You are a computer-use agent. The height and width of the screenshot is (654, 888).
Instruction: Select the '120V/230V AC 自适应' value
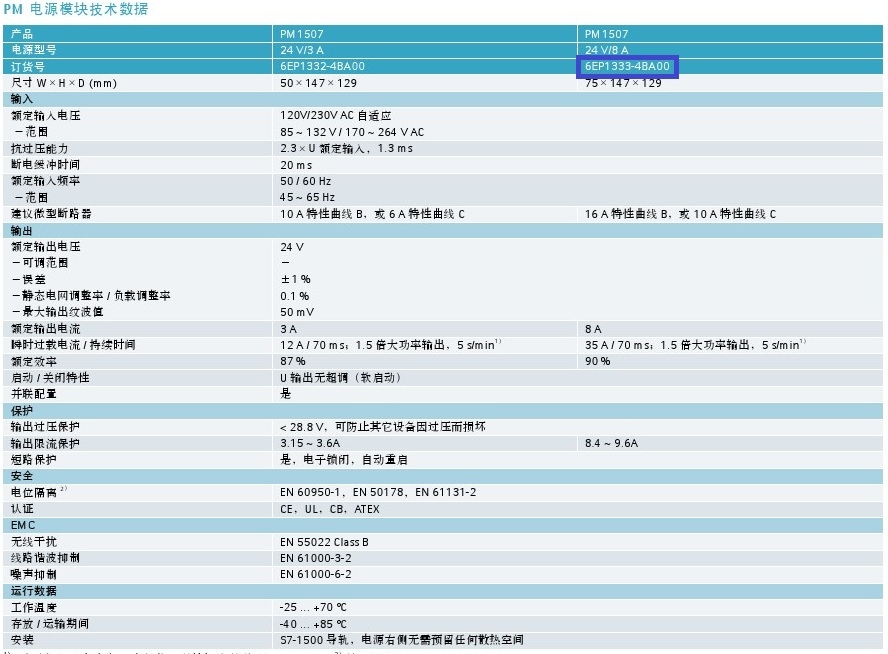(x=336, y=116)
